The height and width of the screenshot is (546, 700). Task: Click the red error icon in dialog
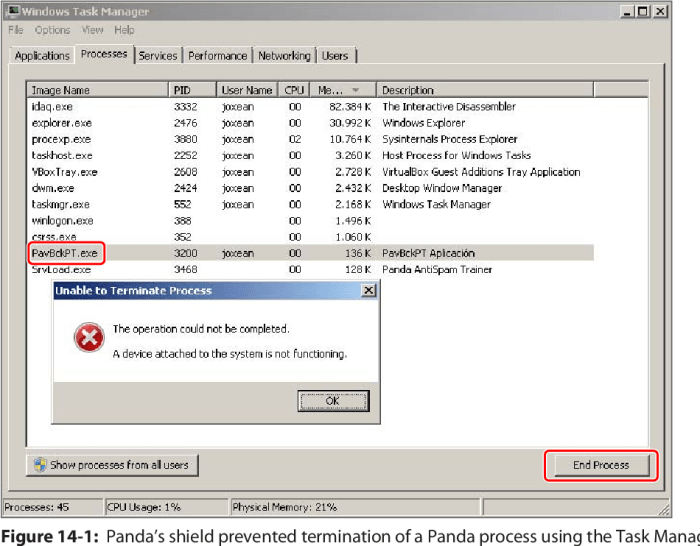pyautogui.click(x=89, y=337)
